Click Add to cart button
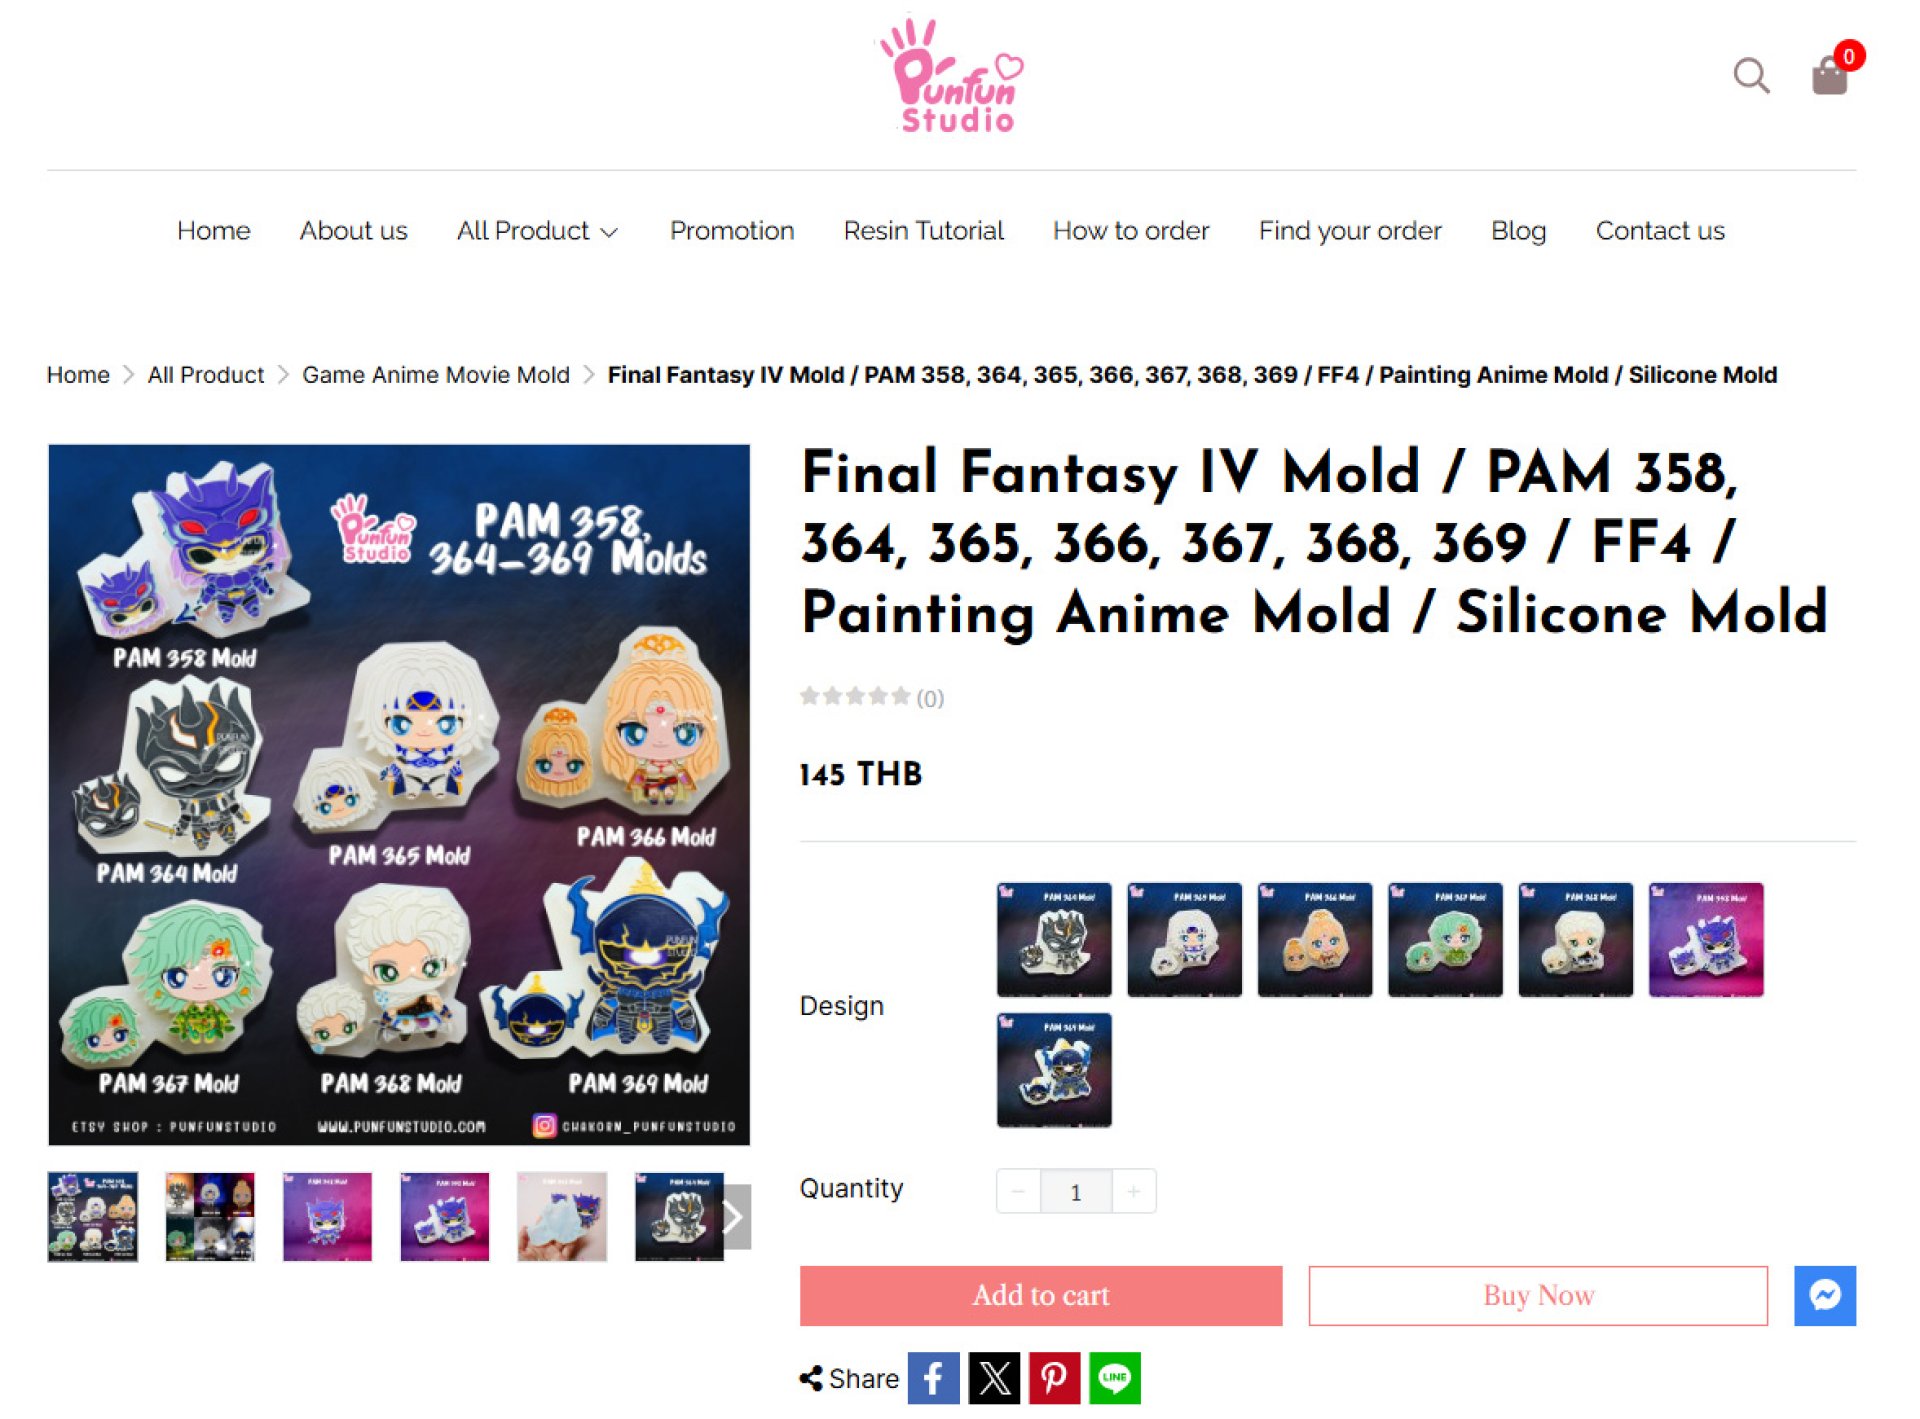The height and width of the screenshot is (1419, 1920). click(1041, 1296)
